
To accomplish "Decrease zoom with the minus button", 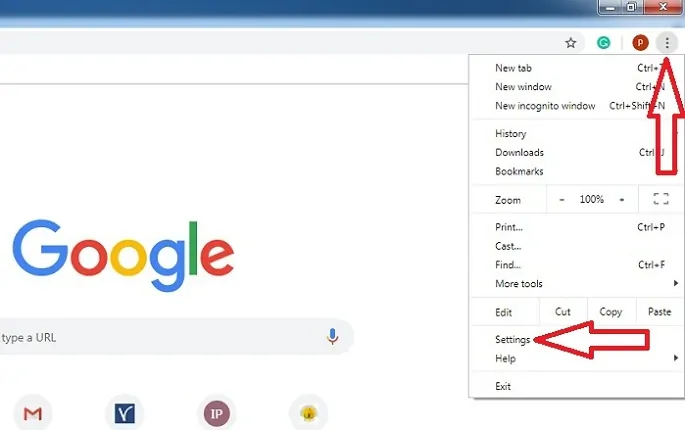I will point(562,200).
